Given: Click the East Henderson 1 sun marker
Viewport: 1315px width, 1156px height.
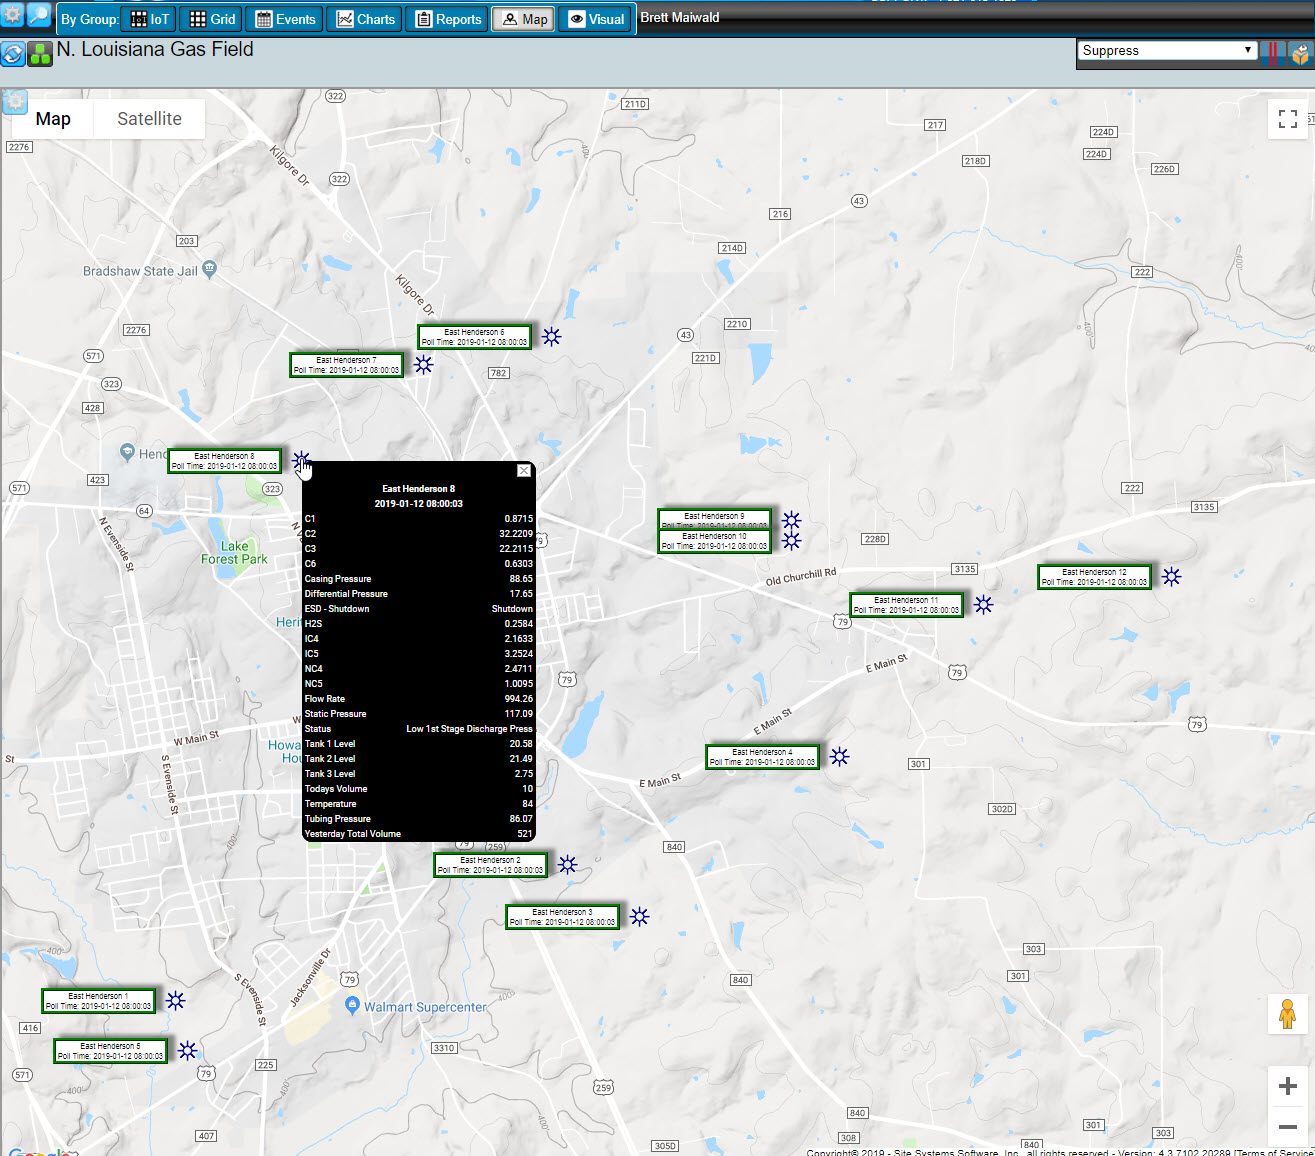Looking at the screenshot, I should tap(176, 1001).
